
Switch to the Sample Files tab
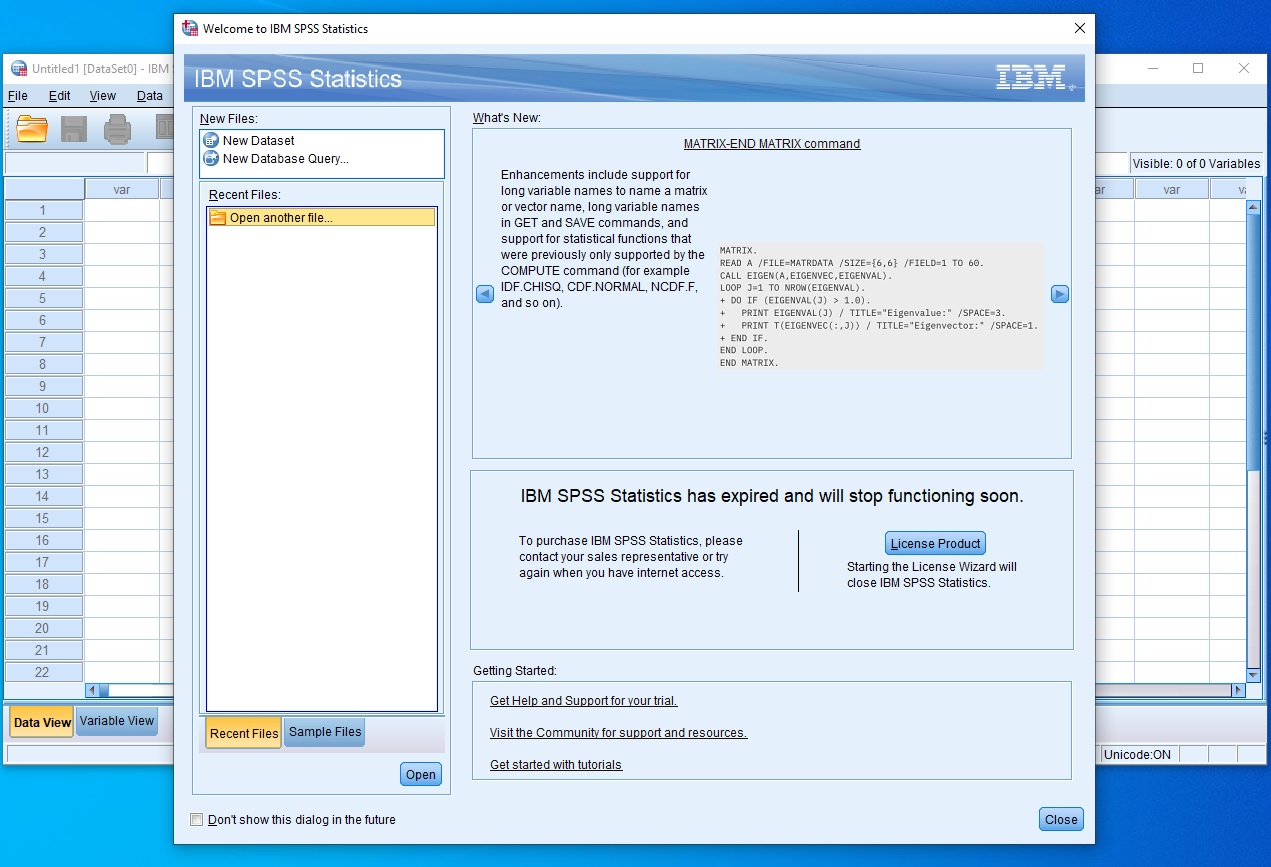coord(325,732)
